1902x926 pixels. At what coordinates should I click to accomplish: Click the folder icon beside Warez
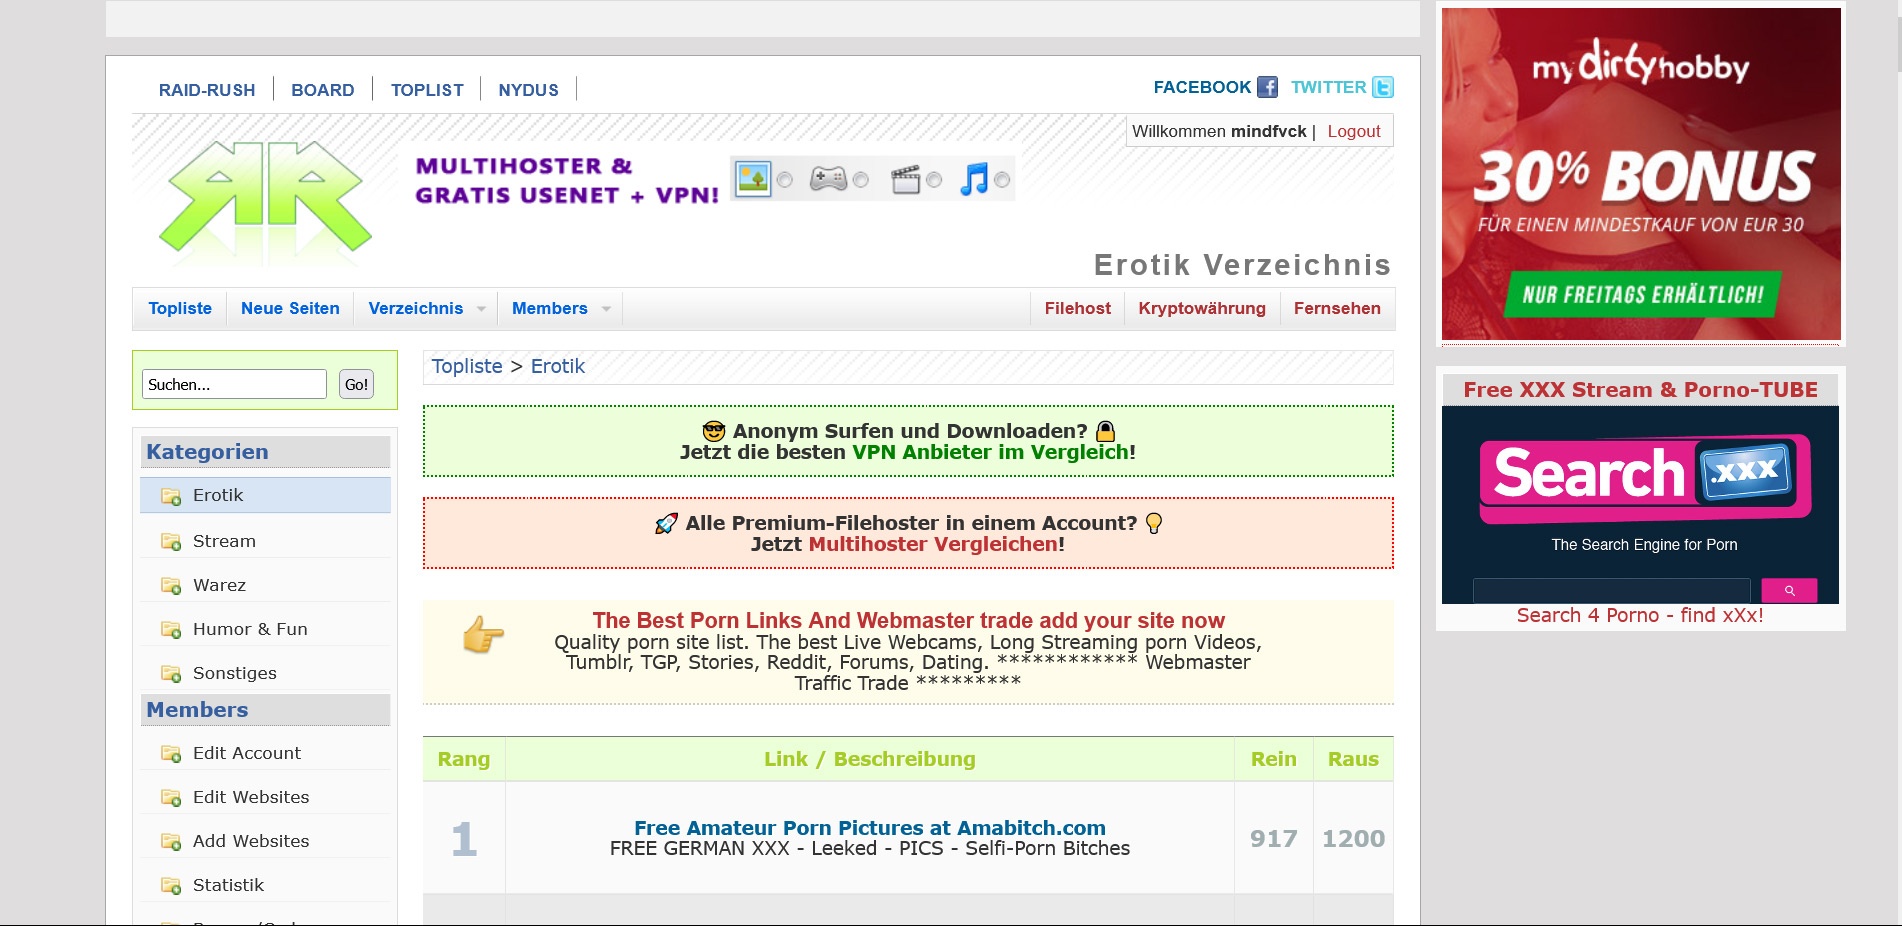[x=171, y=586]
